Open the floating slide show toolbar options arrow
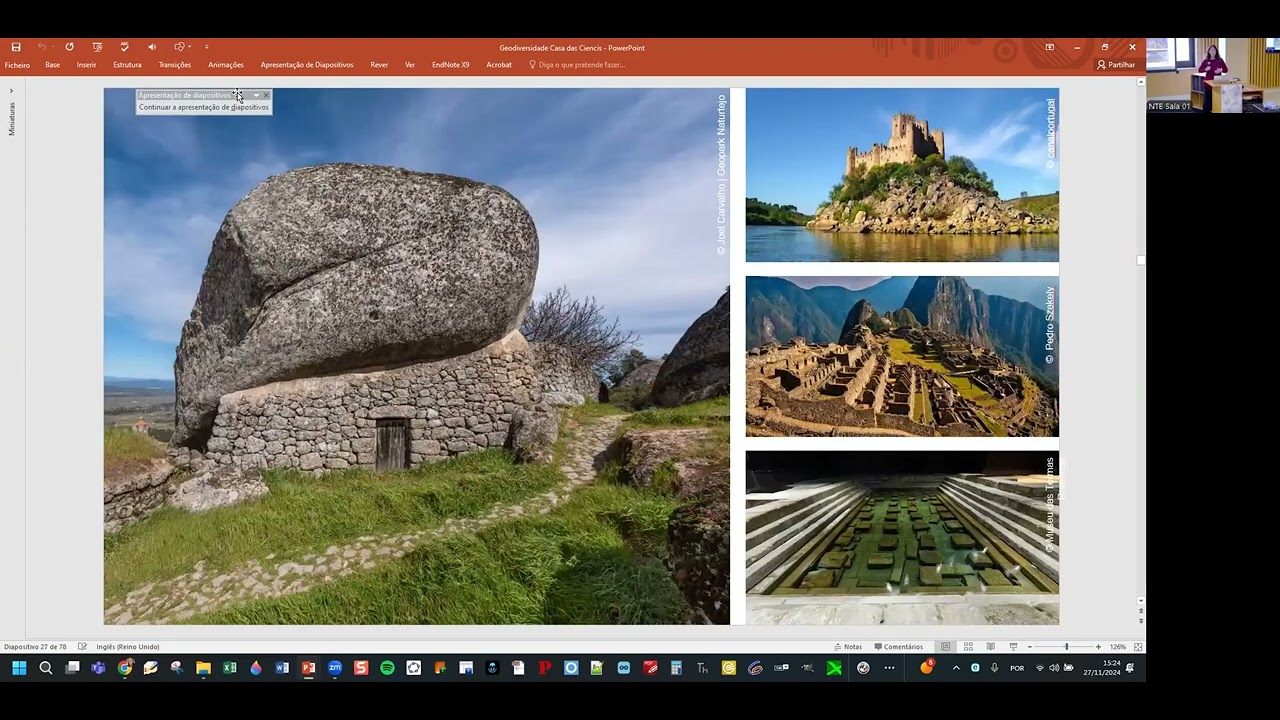This screenshot has width=1280, height=720. tap(256, 96)
